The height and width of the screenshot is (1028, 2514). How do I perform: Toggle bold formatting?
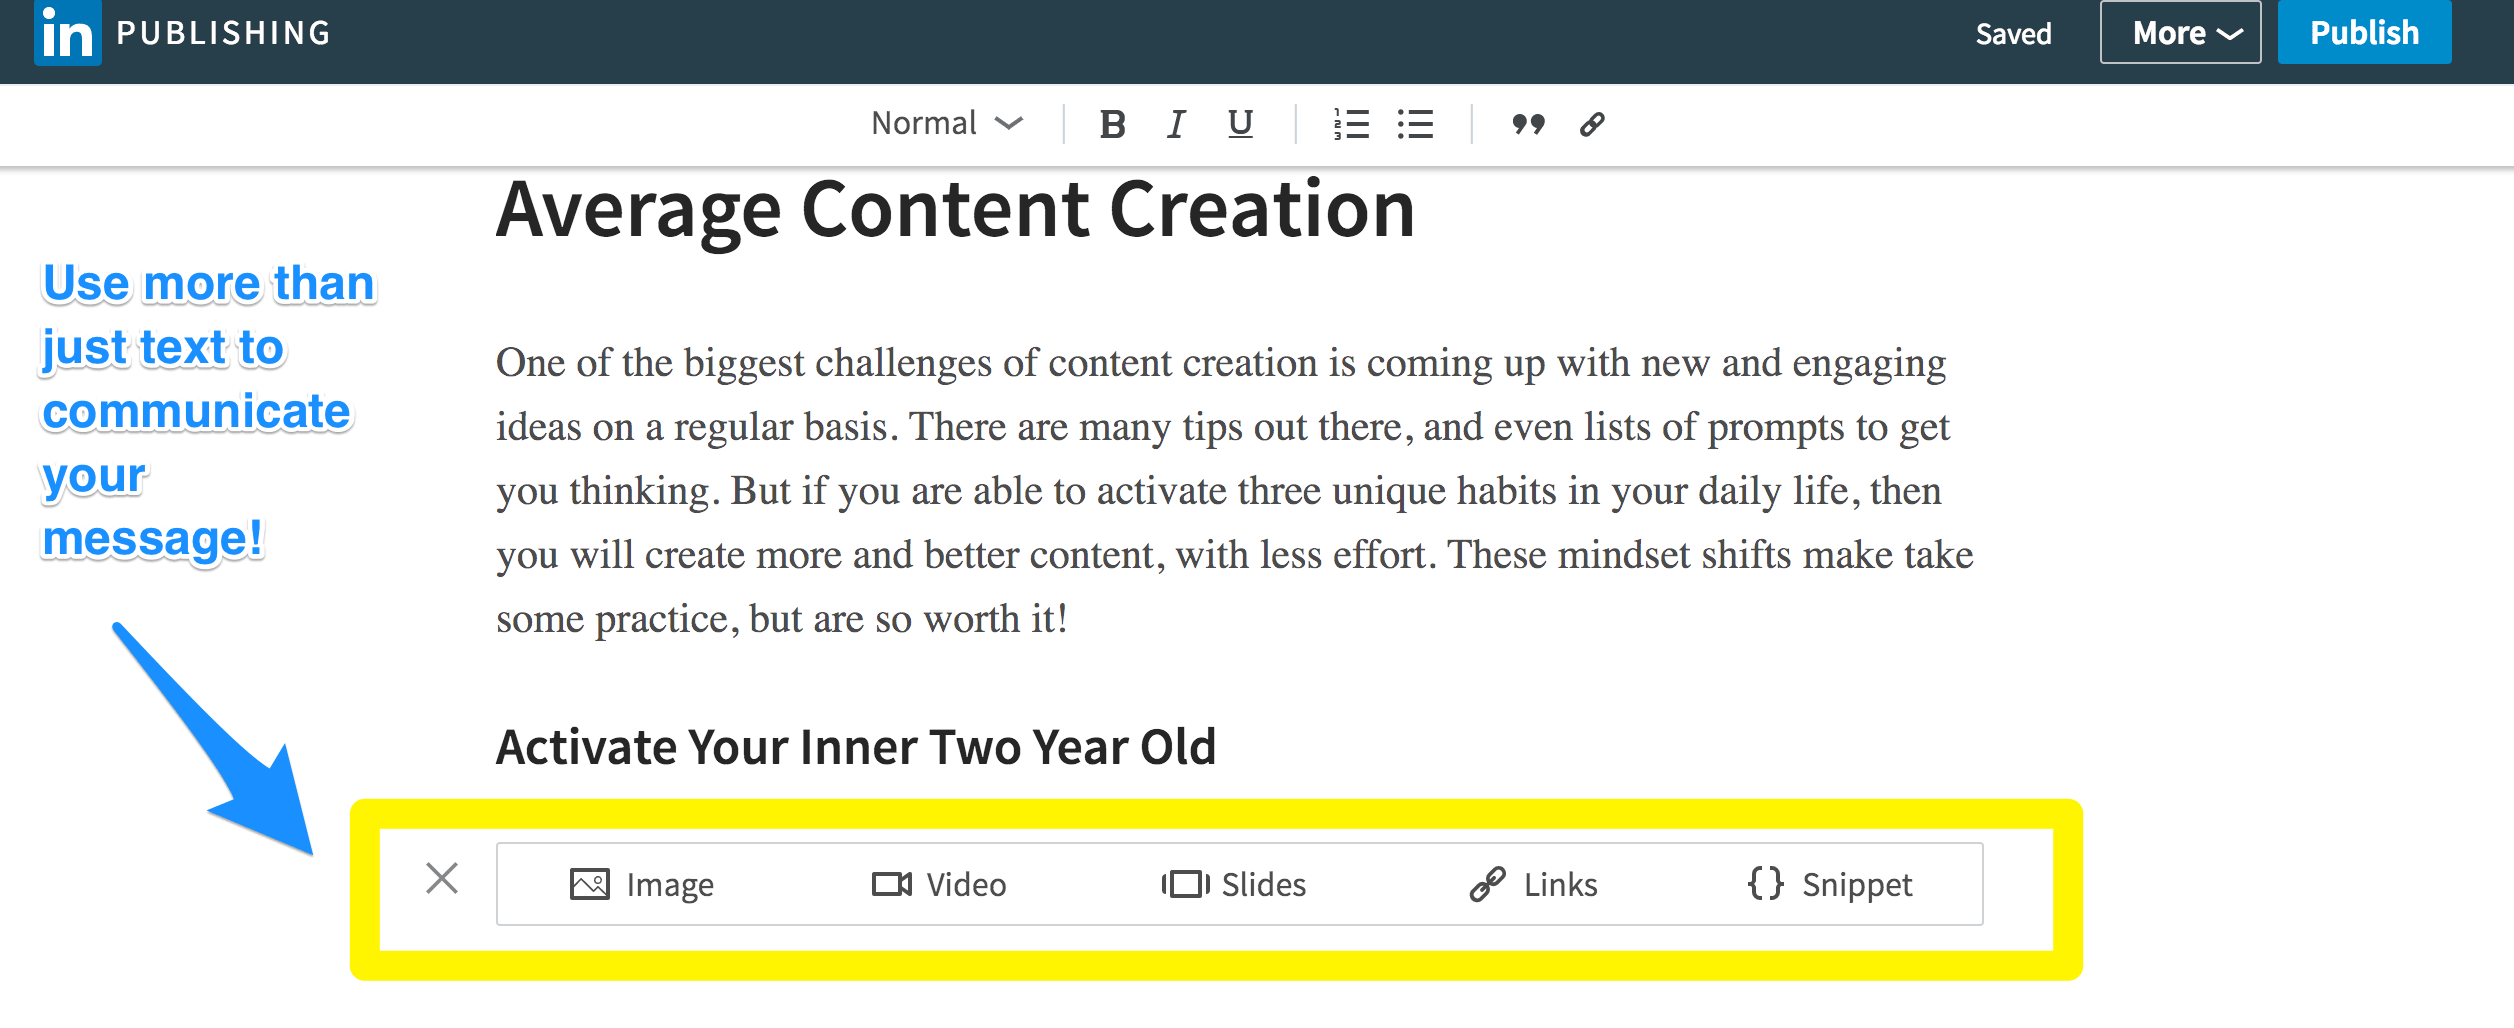pos(1112,125)
